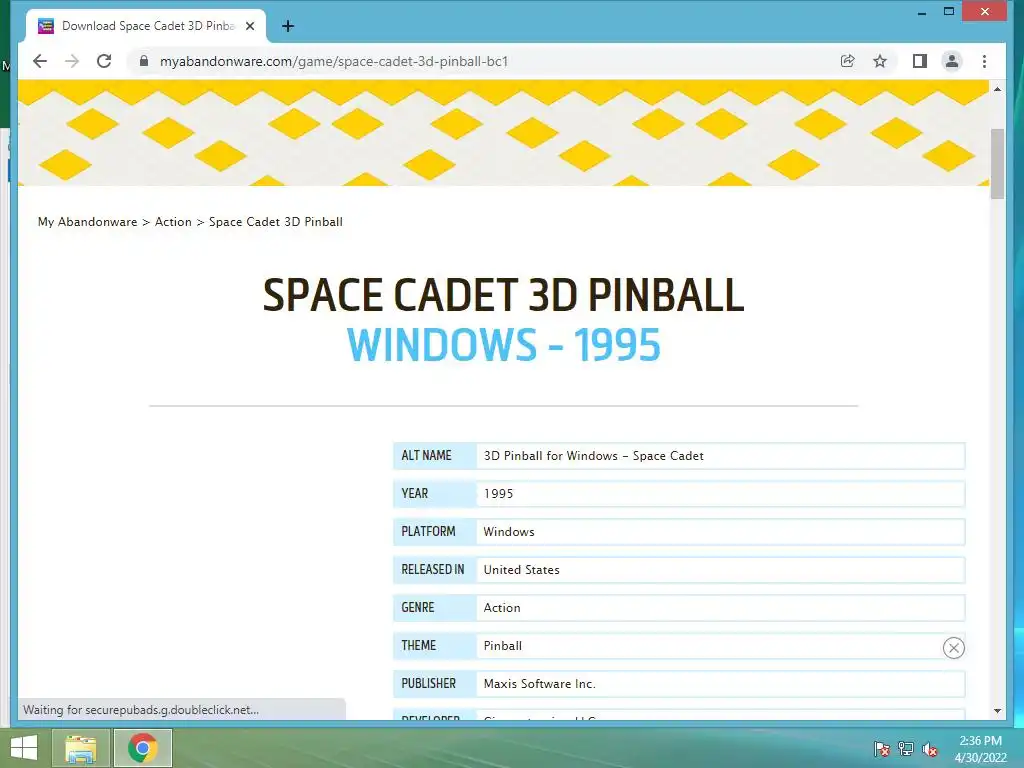This screenshot has height=768, width=1024.
Task: Bookmark this page with the star
Action: [x=880, y=61]
